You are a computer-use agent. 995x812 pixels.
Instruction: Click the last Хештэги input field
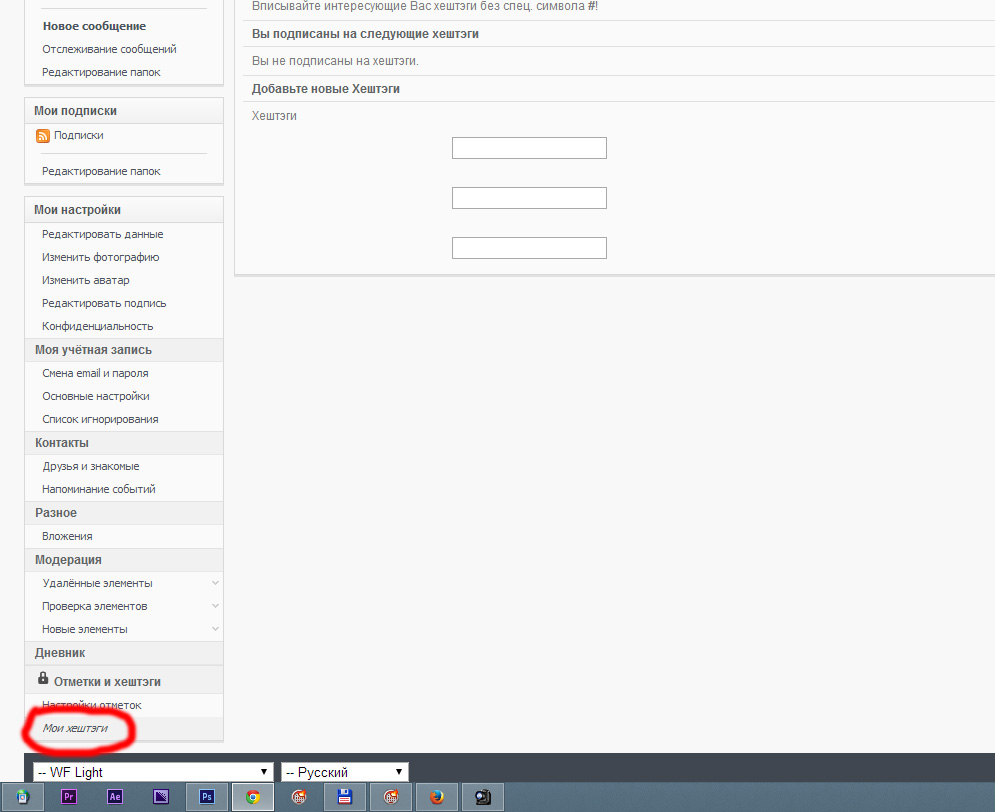(x=529, y=248)
